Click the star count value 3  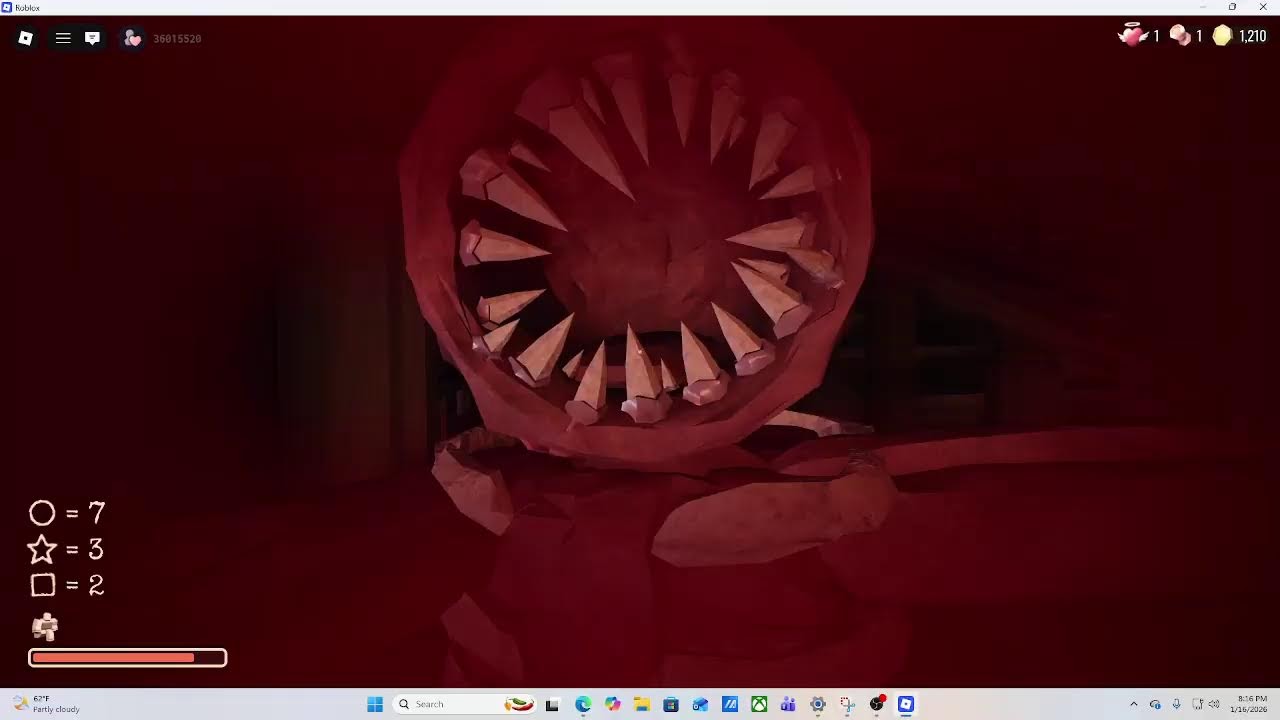coord(96,549)
